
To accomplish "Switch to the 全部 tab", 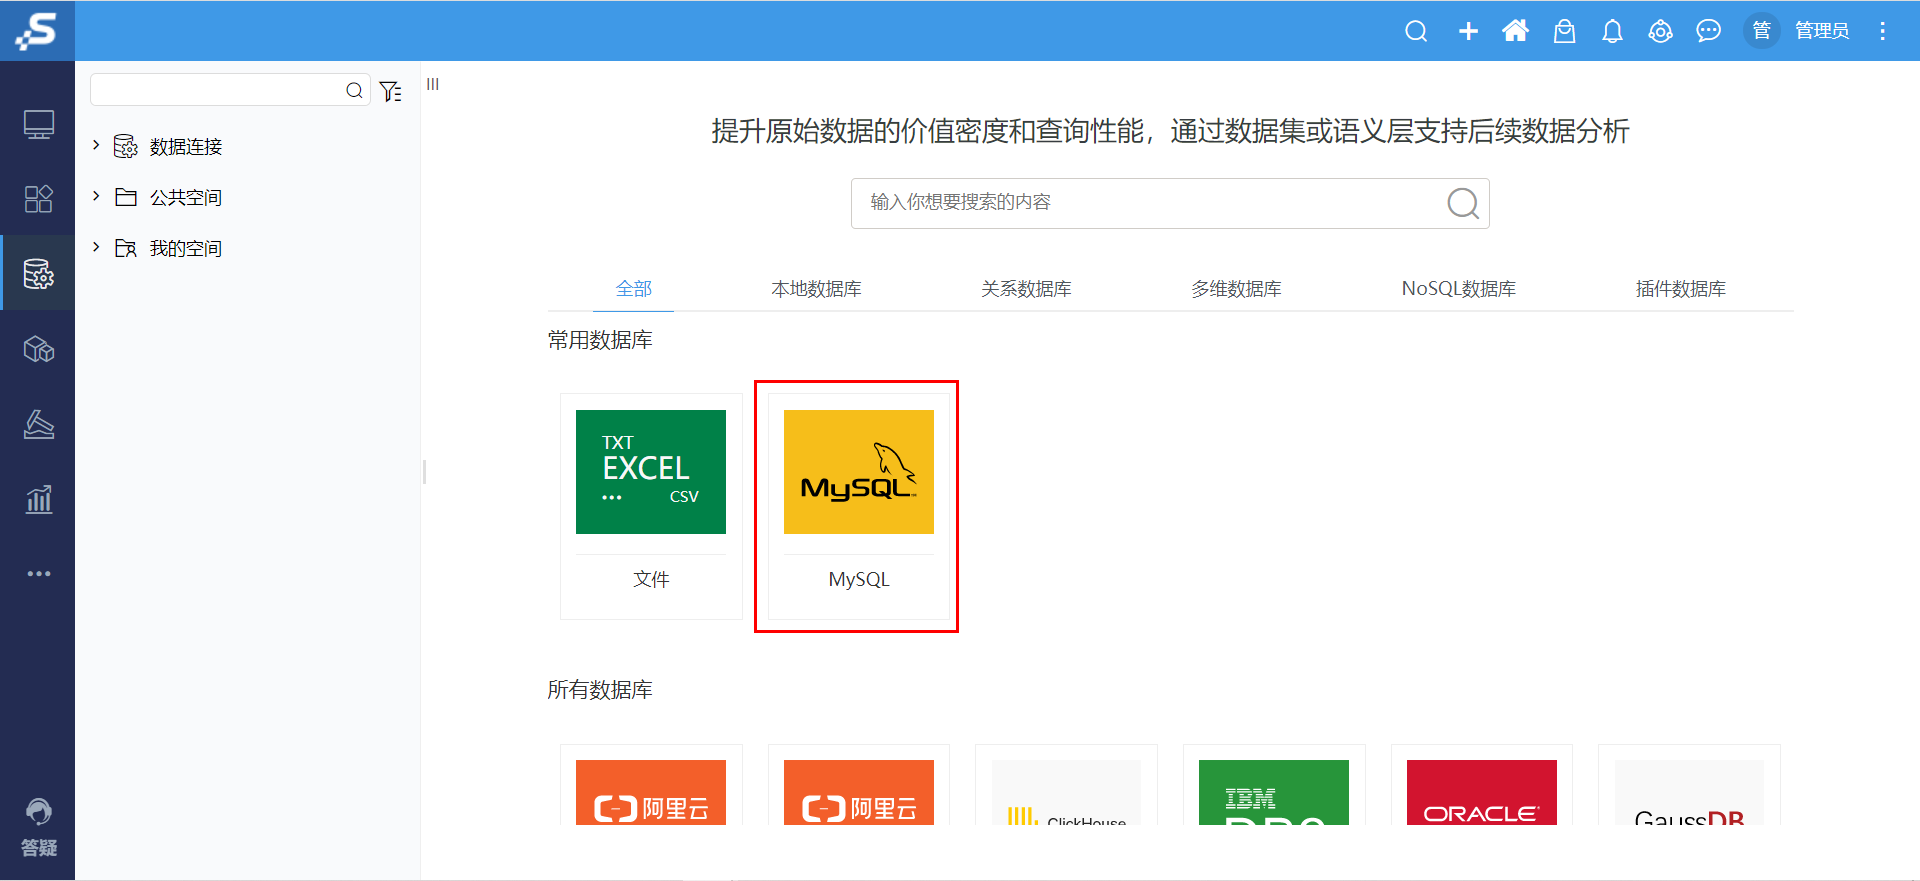I will point(634,289).
